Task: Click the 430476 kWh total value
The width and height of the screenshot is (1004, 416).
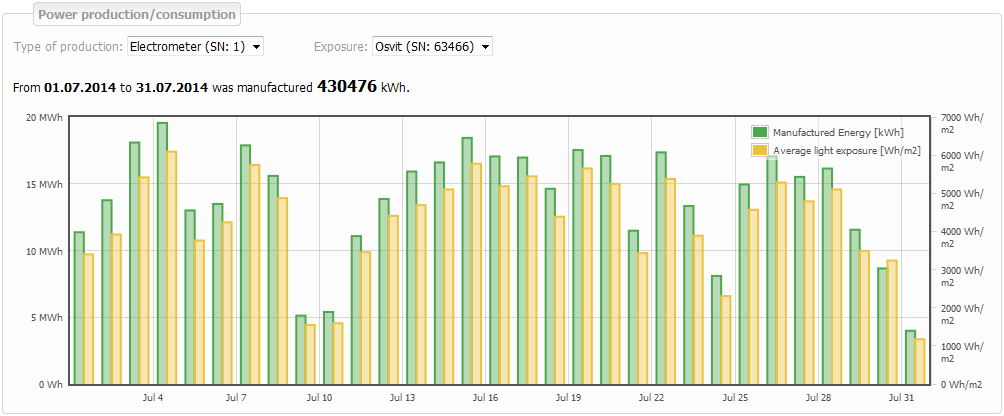Action: click(346, 87)
